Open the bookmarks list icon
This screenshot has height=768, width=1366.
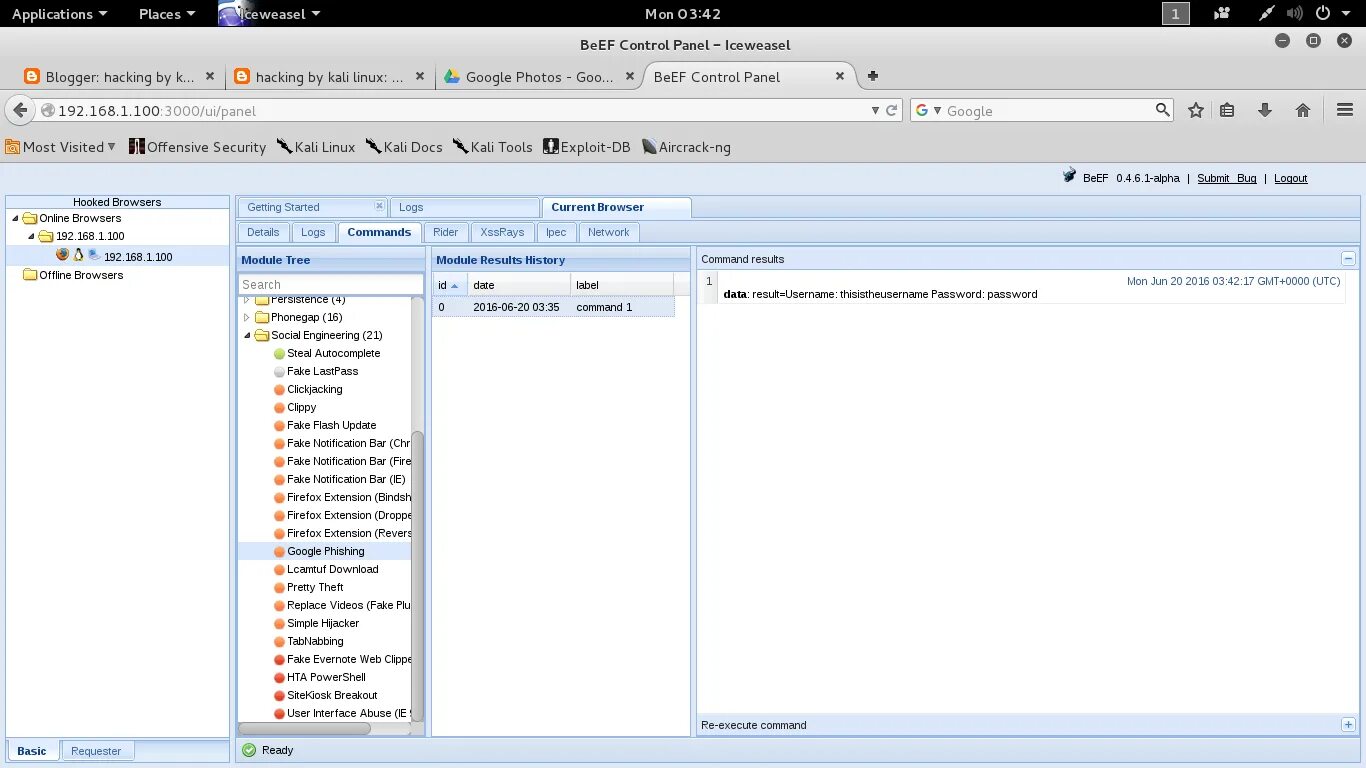pyautogui.click(x=1227, y=111)
